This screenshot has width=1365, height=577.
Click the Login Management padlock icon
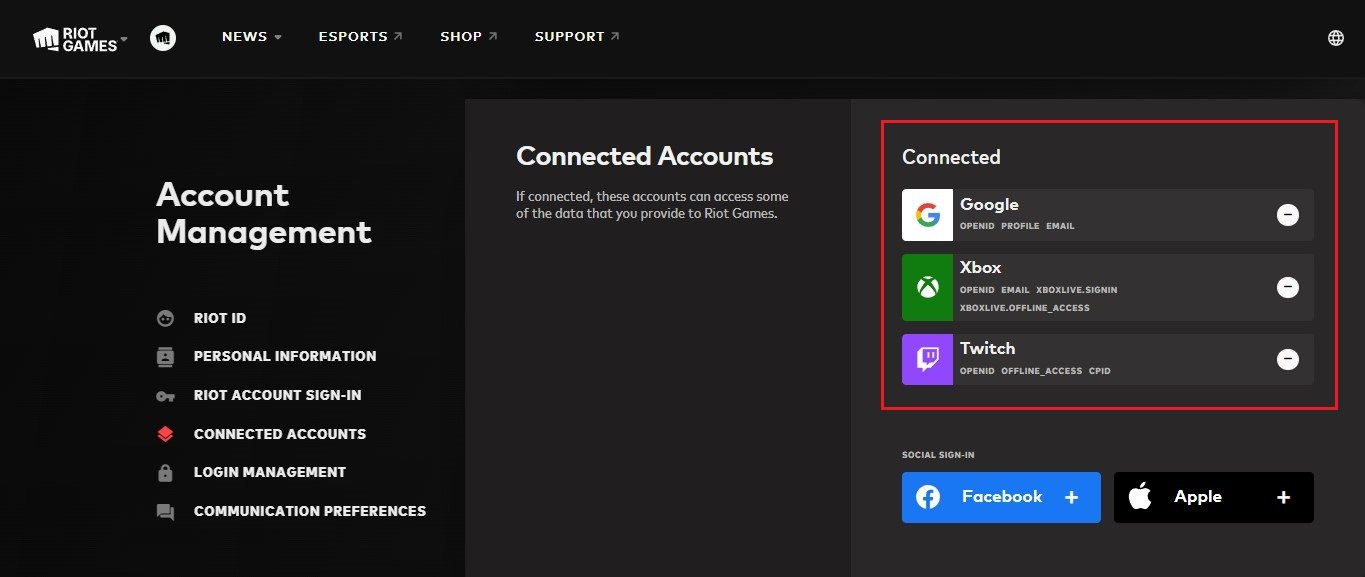click(165, 472)
